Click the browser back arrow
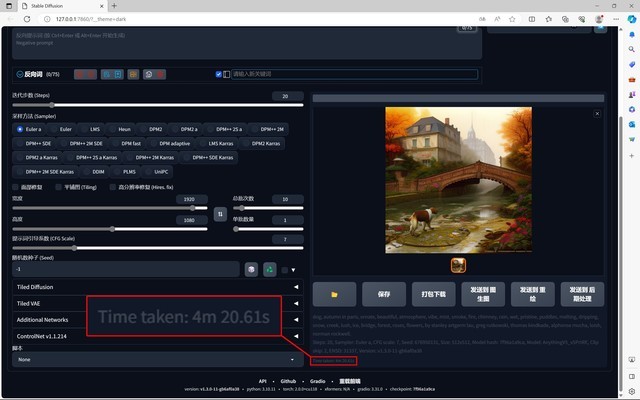Screen dimensions: 640x400 point(10,17)
